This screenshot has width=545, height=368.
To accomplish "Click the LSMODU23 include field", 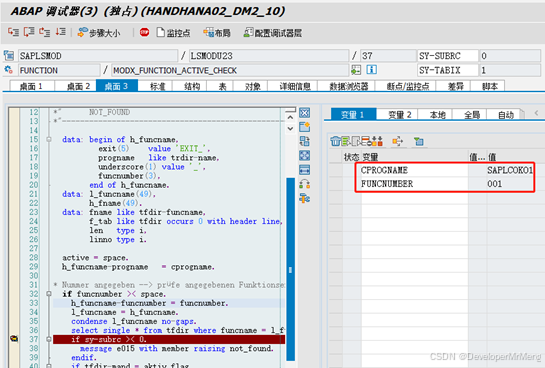I will tap(269, 56).
